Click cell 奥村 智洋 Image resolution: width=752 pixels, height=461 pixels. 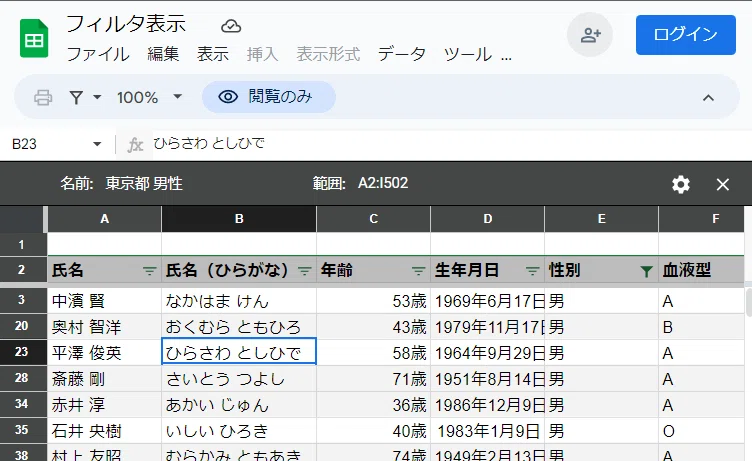tap(105, 327)
